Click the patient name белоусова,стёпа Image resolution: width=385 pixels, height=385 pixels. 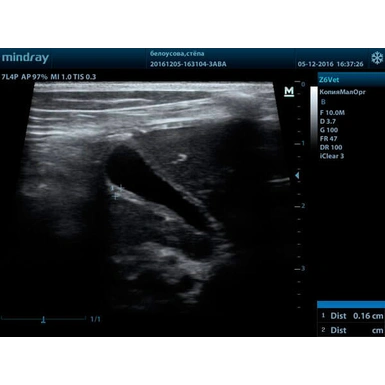(x=177, y=54)
